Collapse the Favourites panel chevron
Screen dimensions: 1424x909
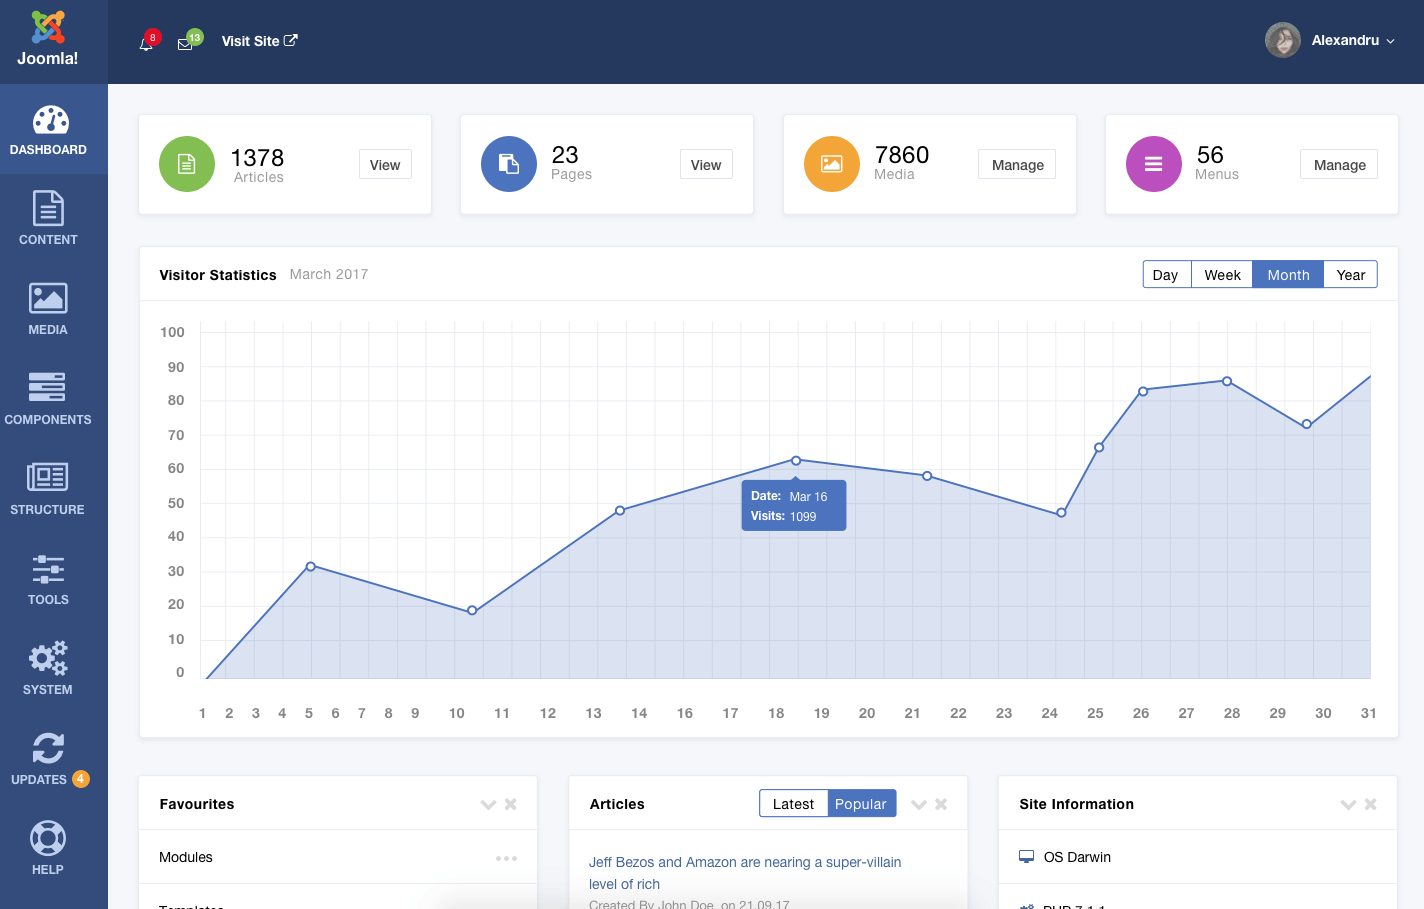(488, 804)
